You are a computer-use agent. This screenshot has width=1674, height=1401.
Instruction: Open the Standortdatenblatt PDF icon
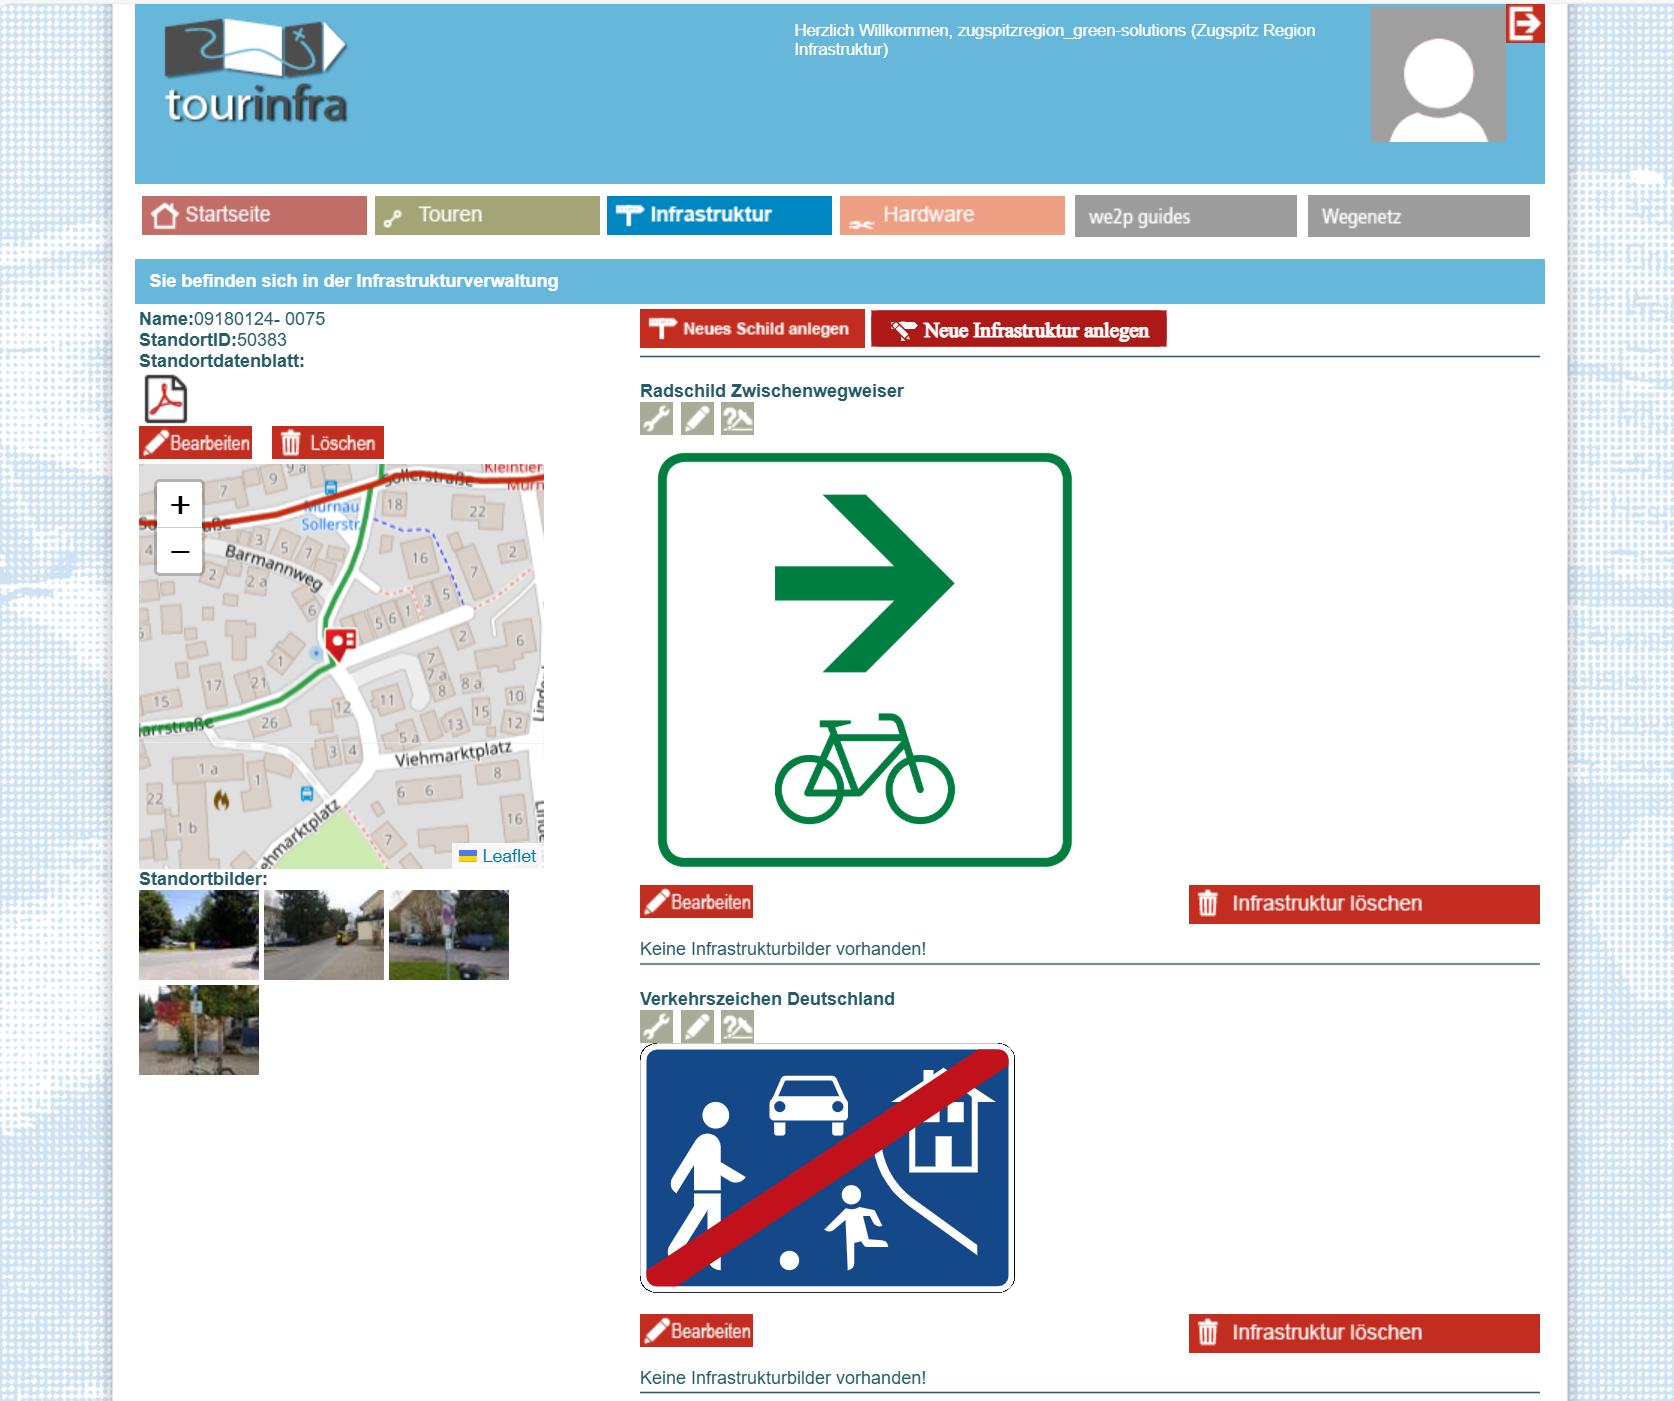166,399
